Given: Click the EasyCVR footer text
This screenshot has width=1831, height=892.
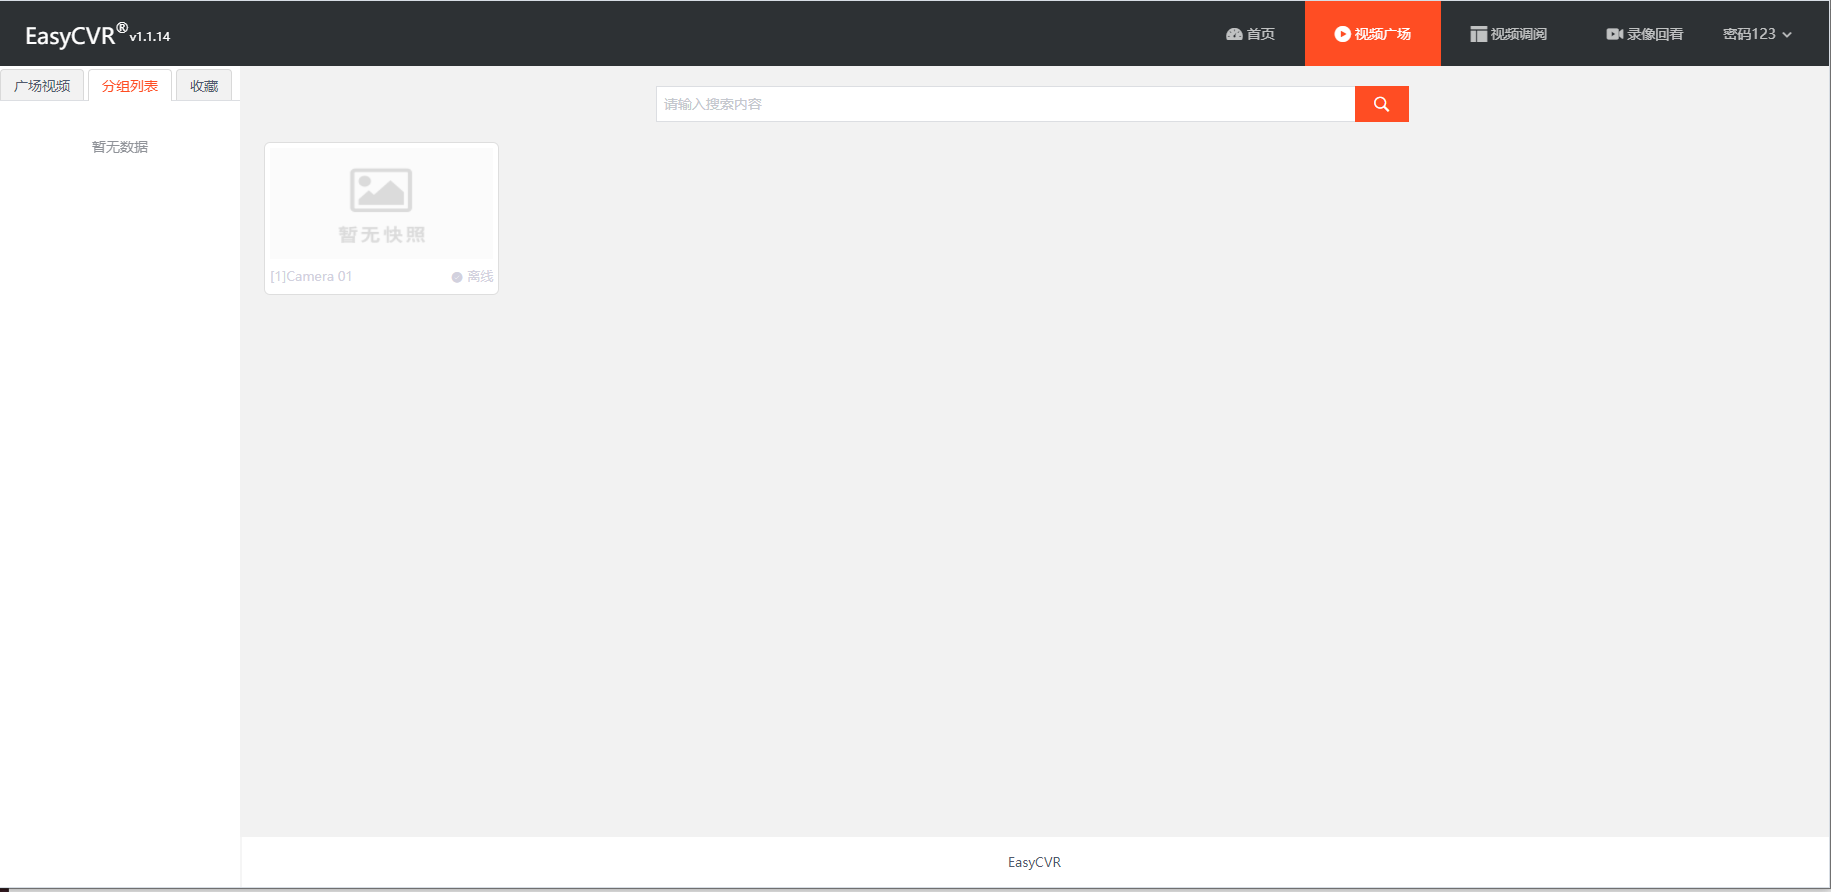Looking at the screenshot, I should (x=1034, y=862).
